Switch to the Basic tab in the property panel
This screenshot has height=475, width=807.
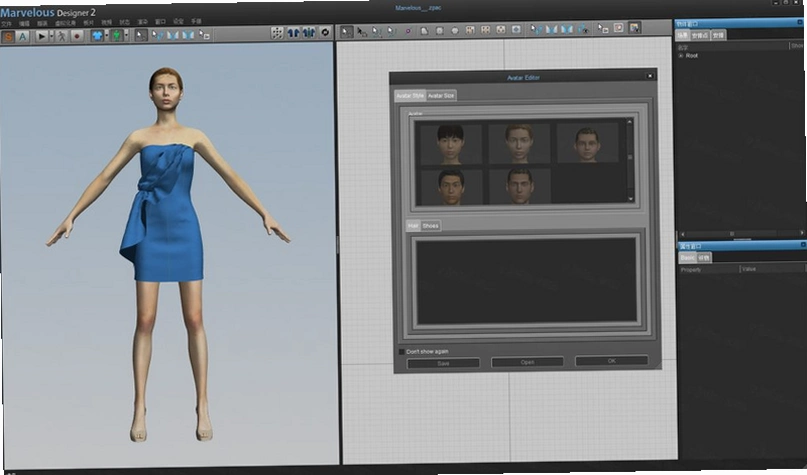687,258
